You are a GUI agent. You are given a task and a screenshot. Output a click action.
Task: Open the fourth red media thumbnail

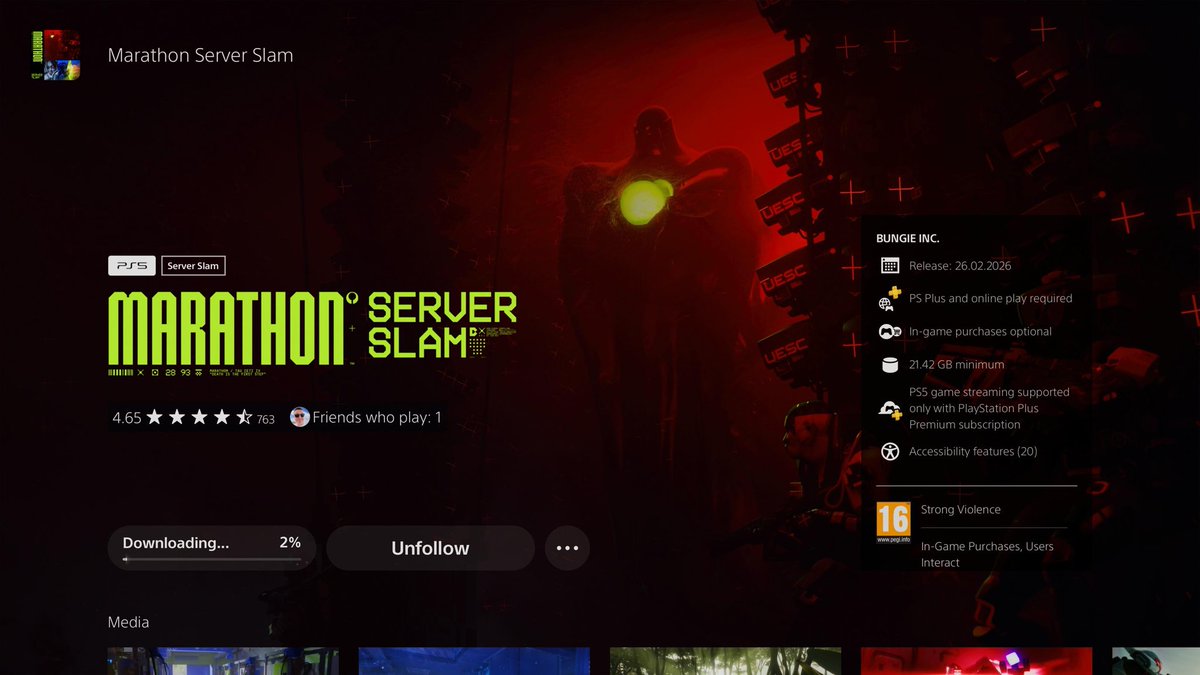976,661
